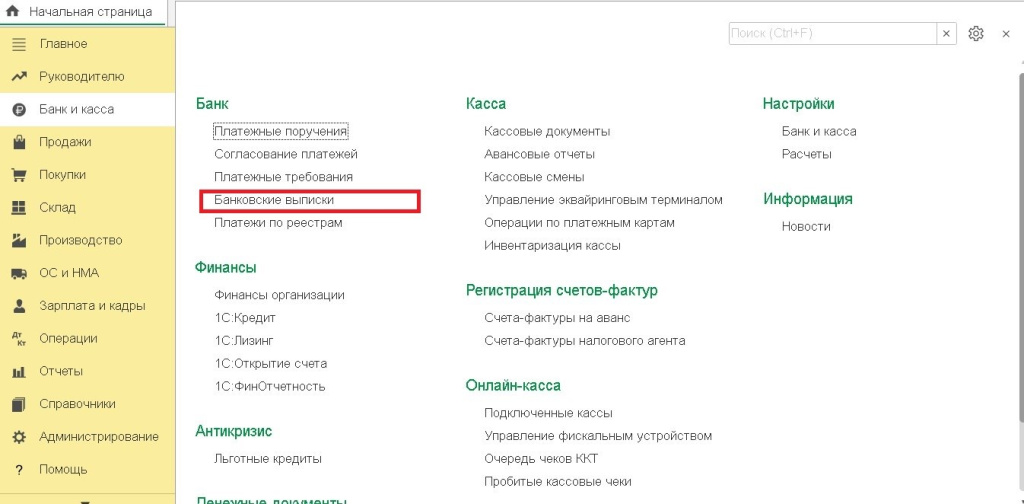Open Платежные поручения
Viewport: 1024px width, 504px height.
coord(281,131)
